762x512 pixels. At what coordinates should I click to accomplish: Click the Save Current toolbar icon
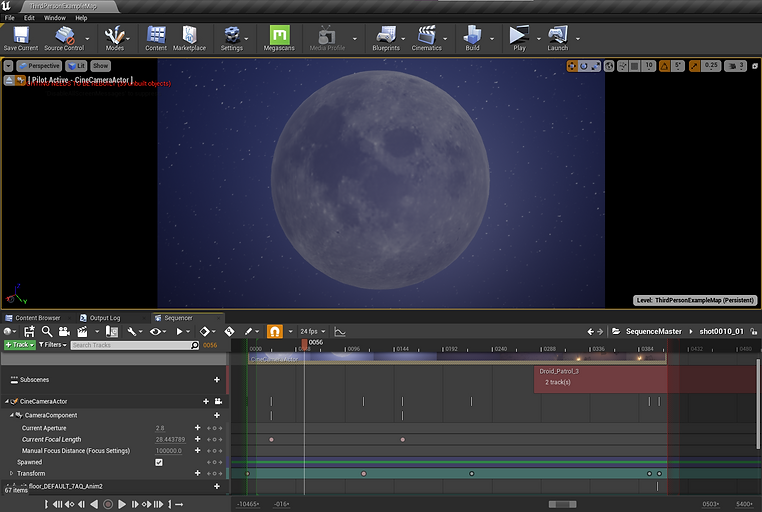[20, 36]
